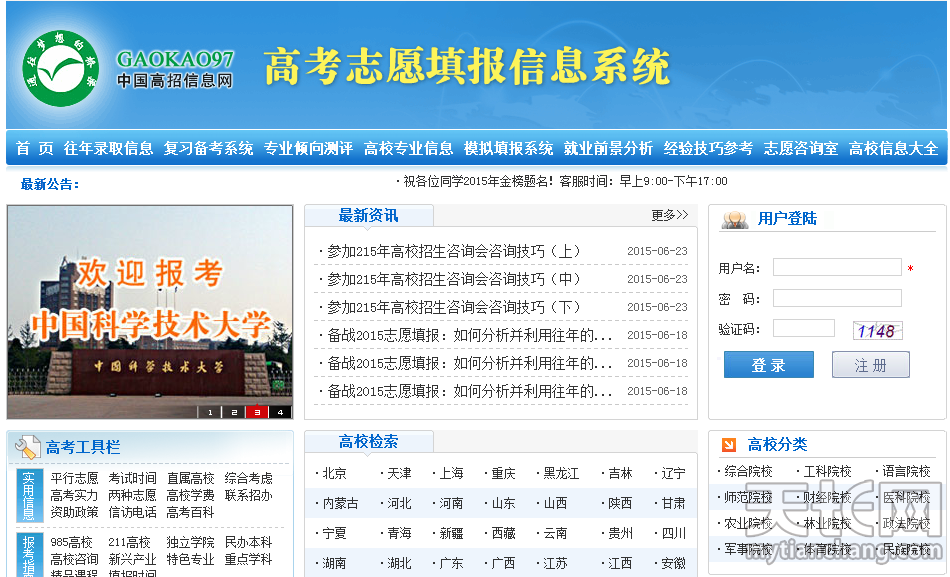Click the wrench icon beside 高考工具栏
The image size is (950, 577).
27,447
